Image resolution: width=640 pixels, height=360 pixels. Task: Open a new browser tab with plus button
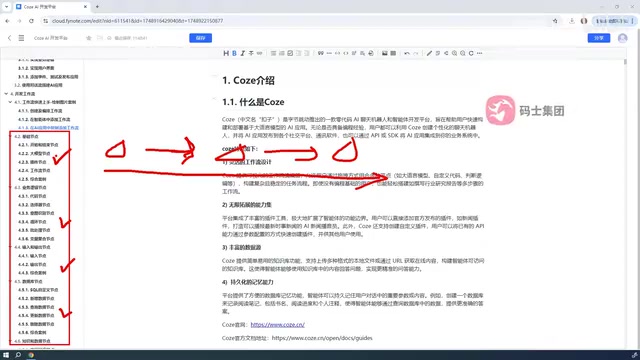(x=97, y=7)
